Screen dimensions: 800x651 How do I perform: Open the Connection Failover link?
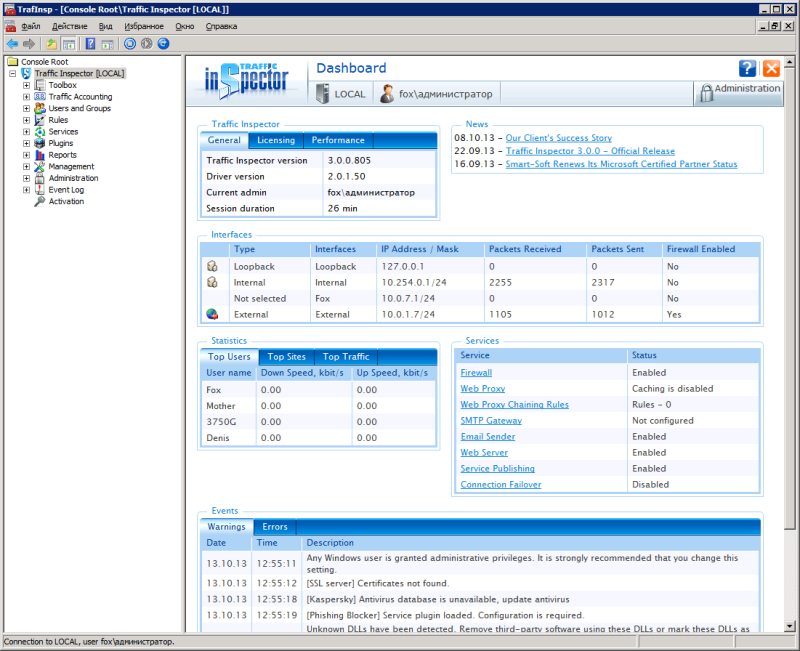pos(501,485)
